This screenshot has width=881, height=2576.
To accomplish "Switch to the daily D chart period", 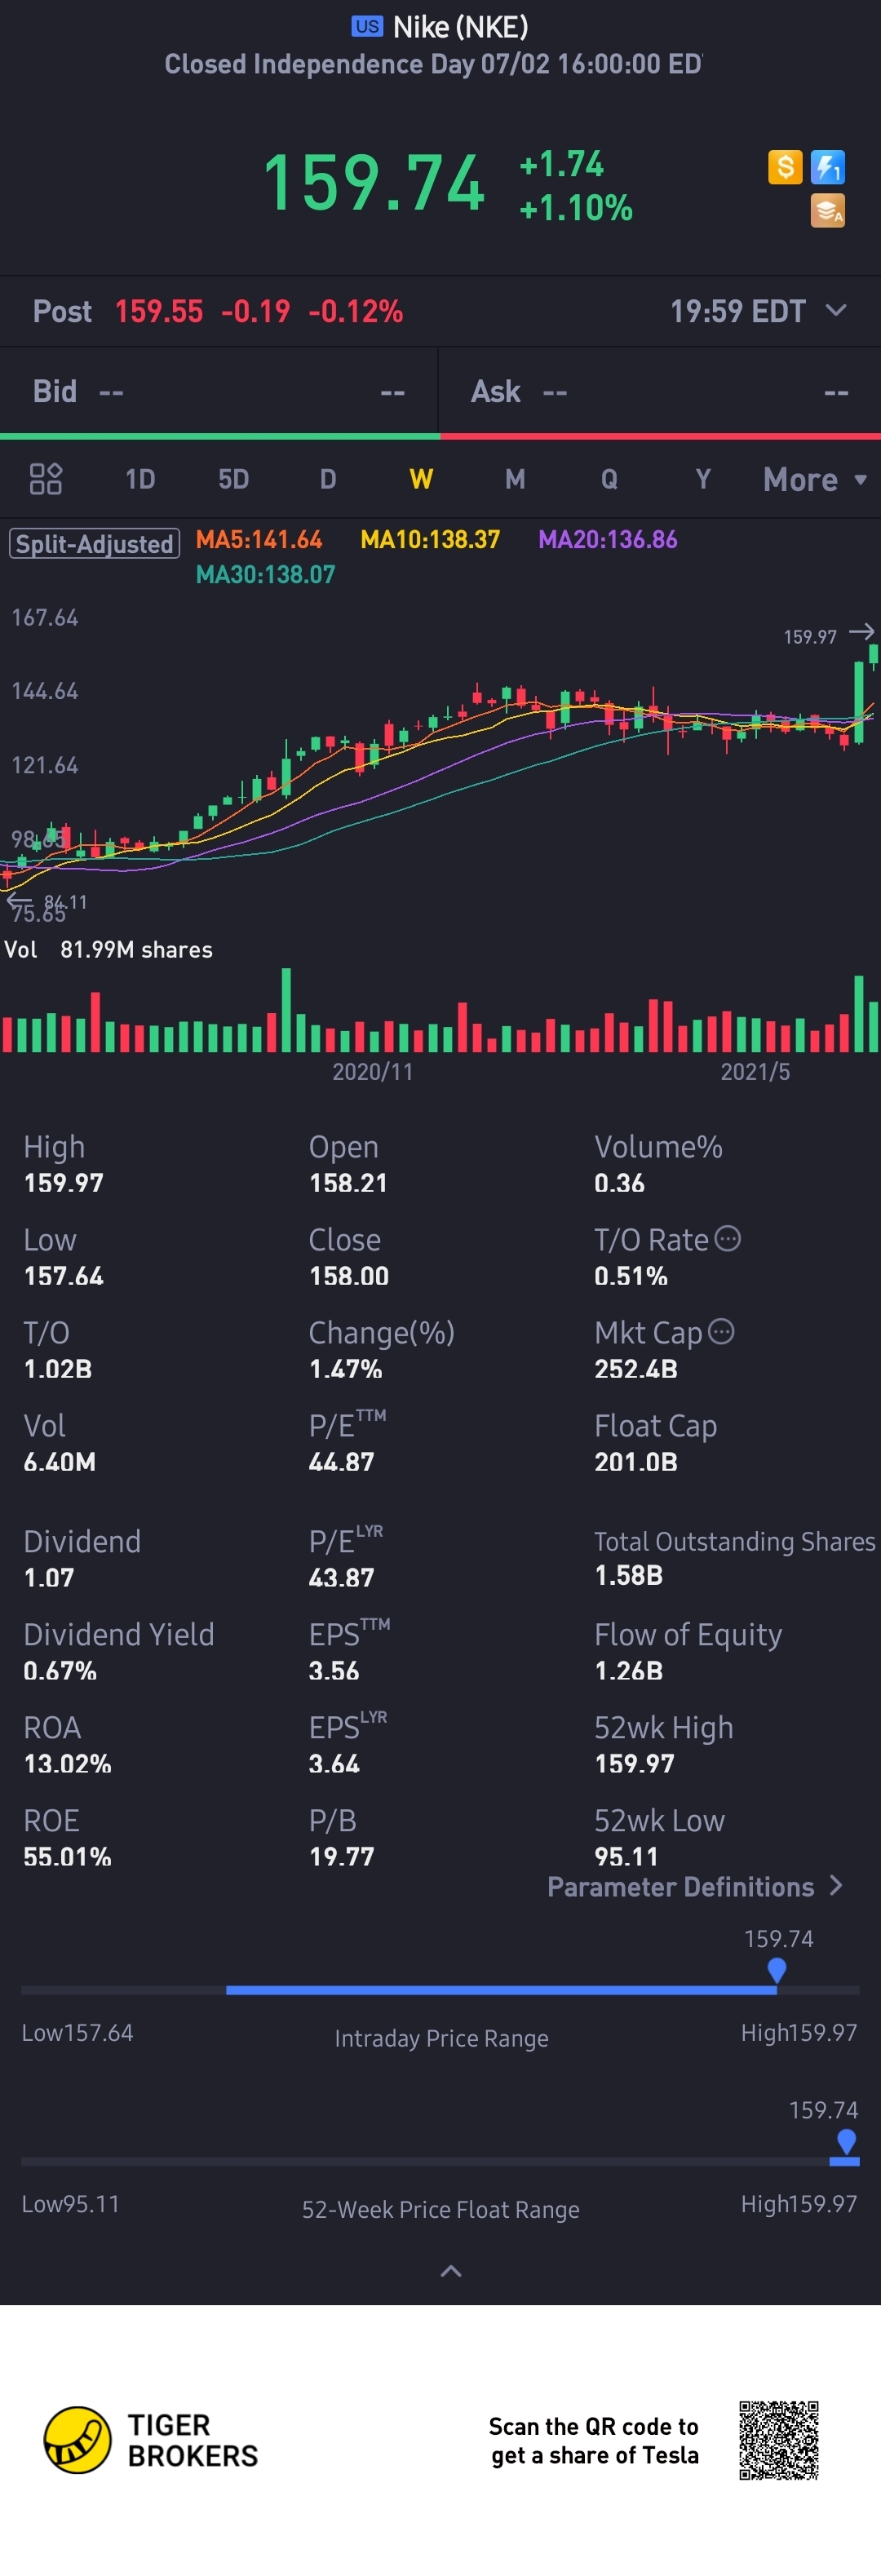I will click(327, 479).
